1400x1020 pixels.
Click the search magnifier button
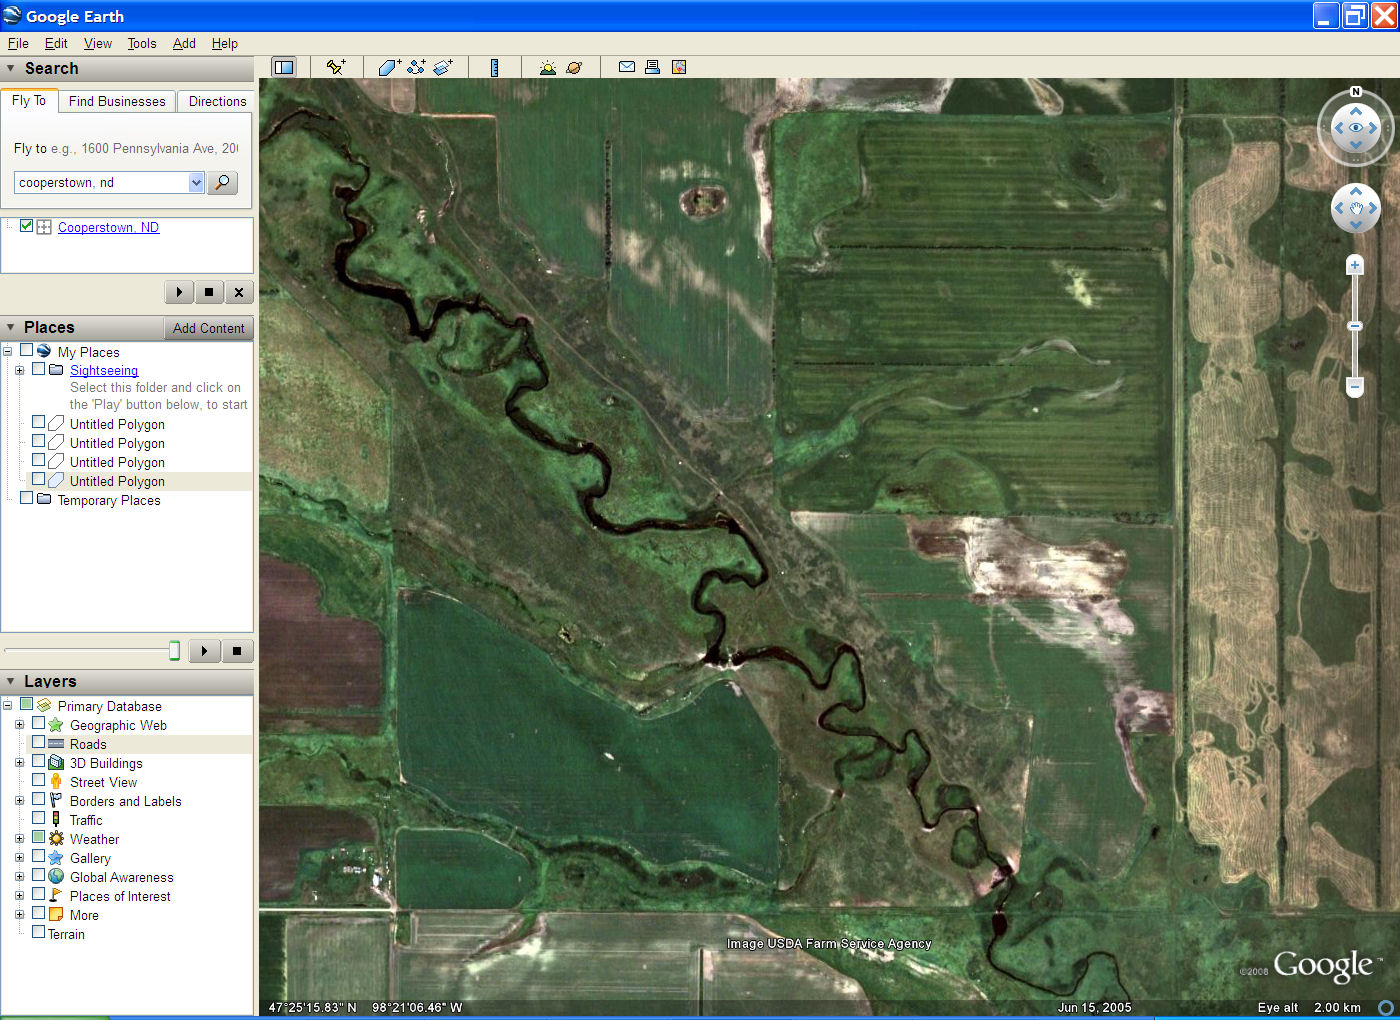pos(222,182)
